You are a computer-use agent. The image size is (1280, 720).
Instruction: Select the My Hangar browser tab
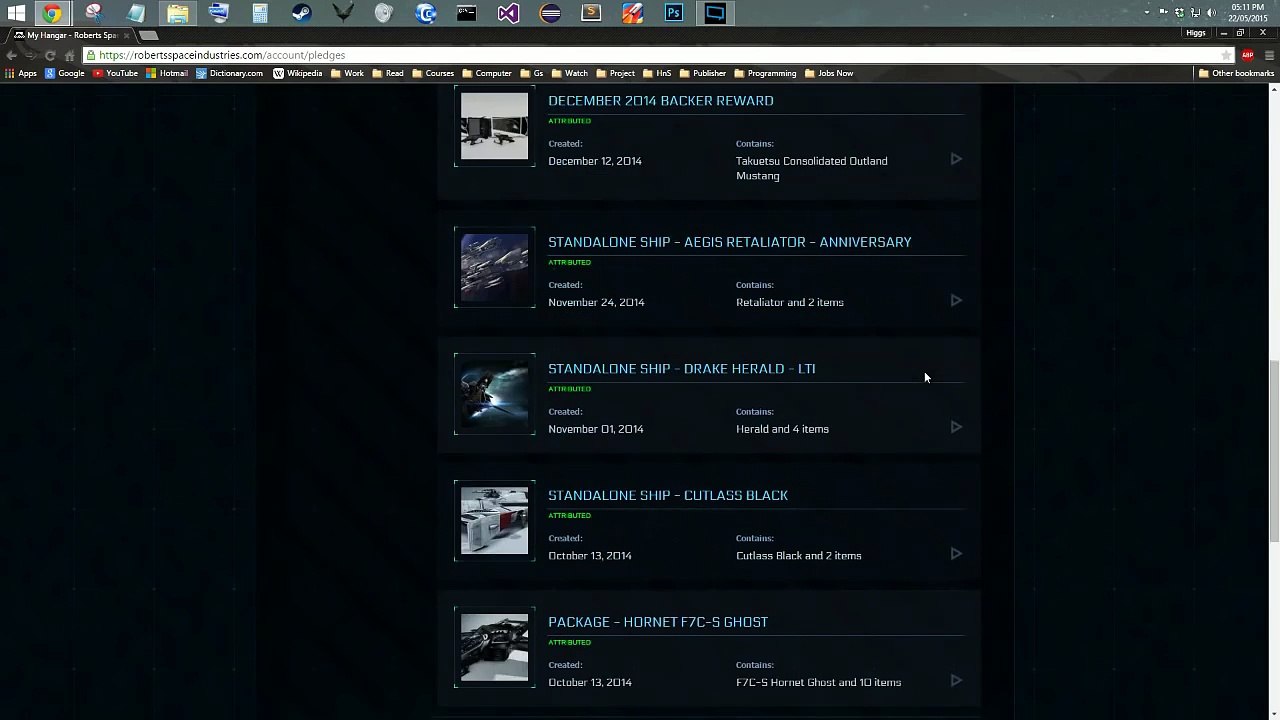point(70,35)
